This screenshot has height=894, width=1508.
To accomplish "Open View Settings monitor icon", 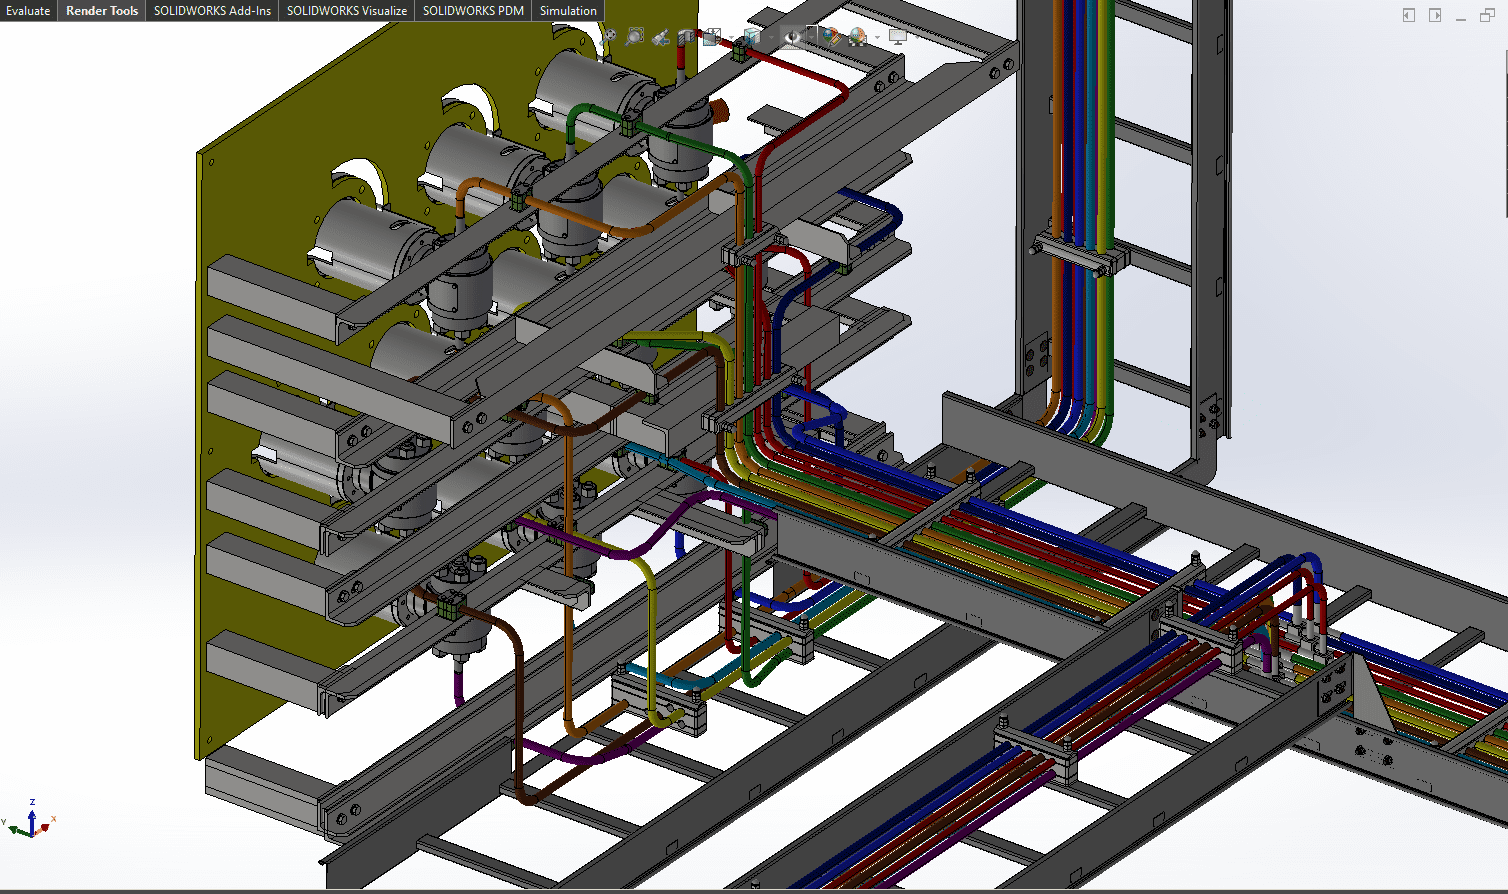I will pyautogui.click(x=898, y=36).
